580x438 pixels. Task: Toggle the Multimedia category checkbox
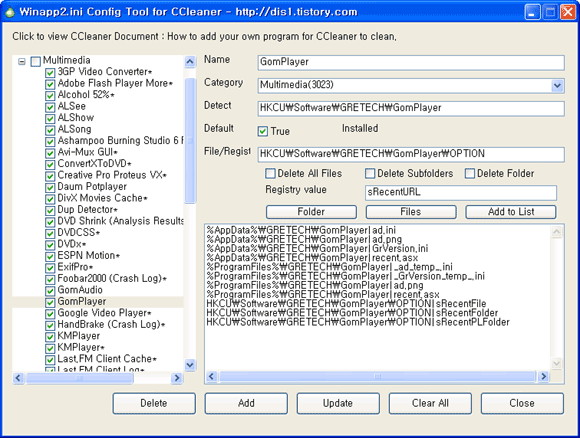[36, 61]
